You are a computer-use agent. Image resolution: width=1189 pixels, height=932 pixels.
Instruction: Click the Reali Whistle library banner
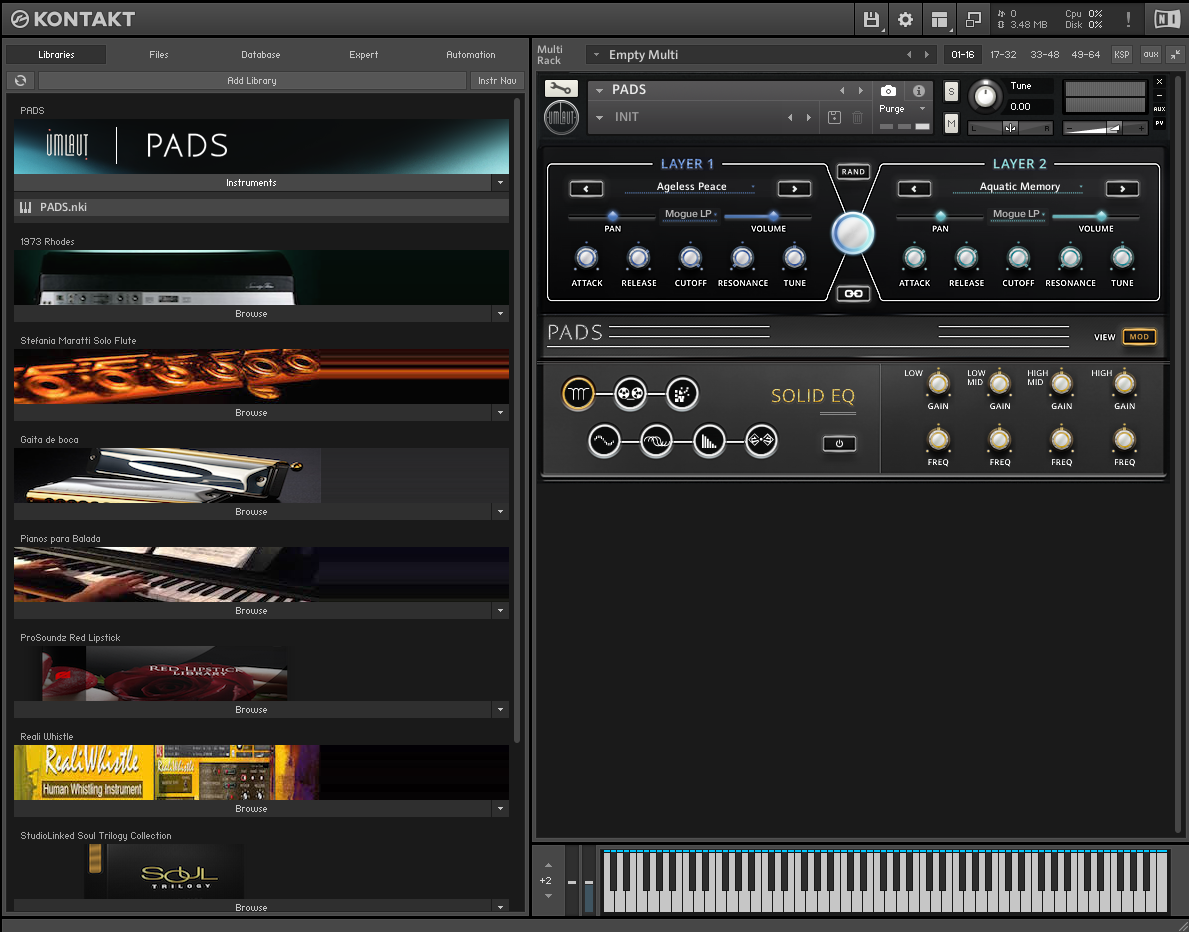(261, 772)
